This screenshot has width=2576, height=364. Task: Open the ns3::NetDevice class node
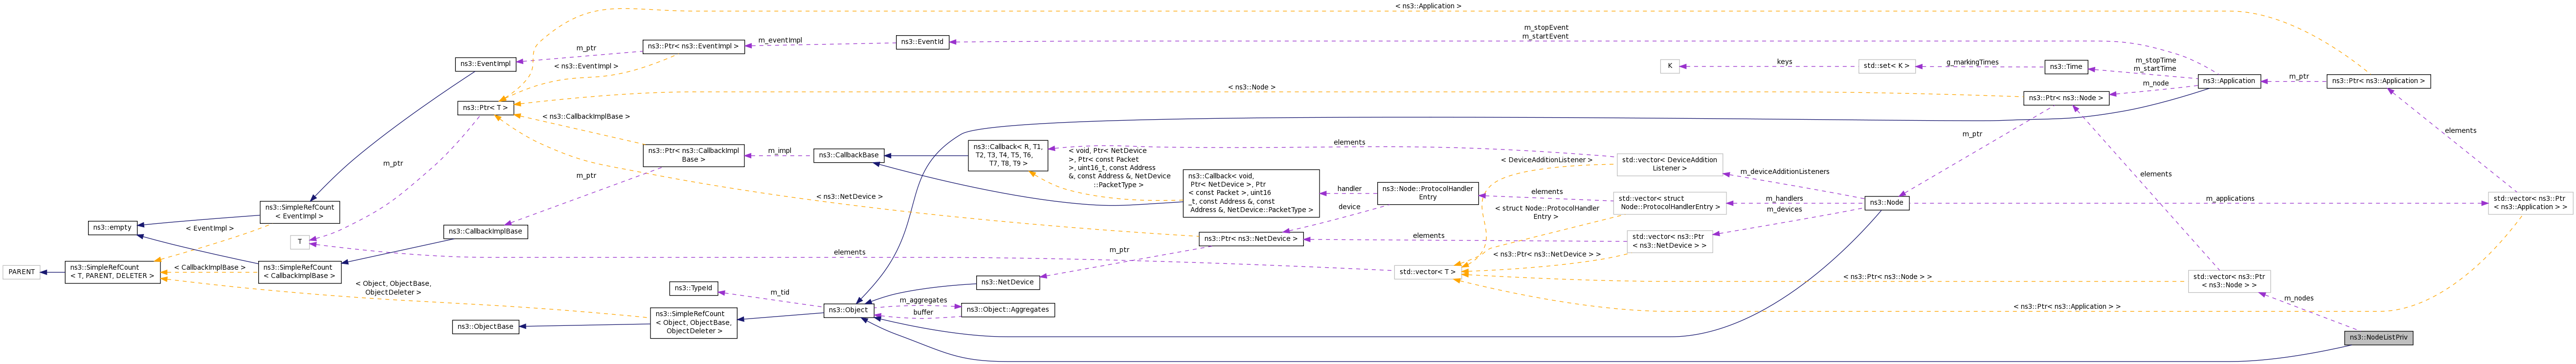[1008, 283]
